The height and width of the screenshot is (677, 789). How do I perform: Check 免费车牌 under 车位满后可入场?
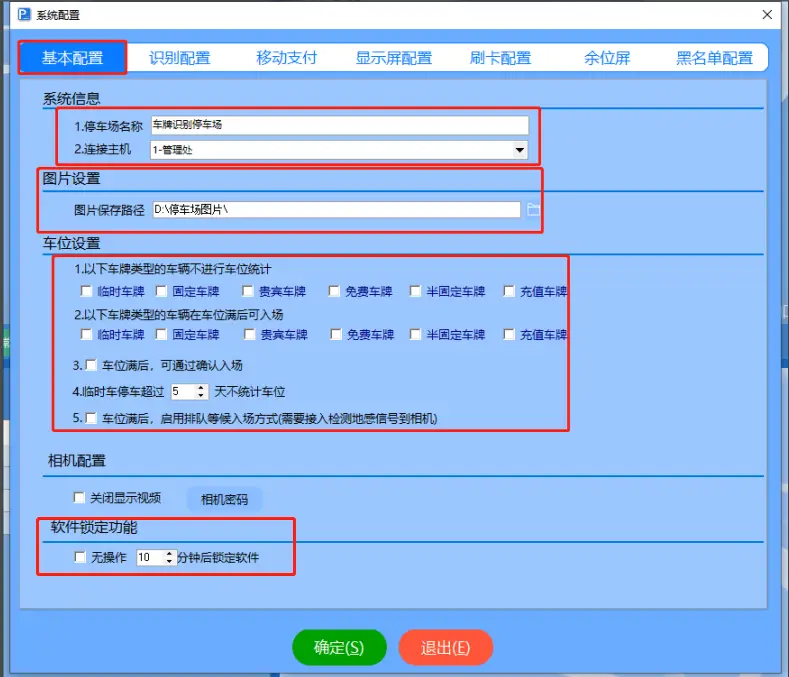point(336,334)
